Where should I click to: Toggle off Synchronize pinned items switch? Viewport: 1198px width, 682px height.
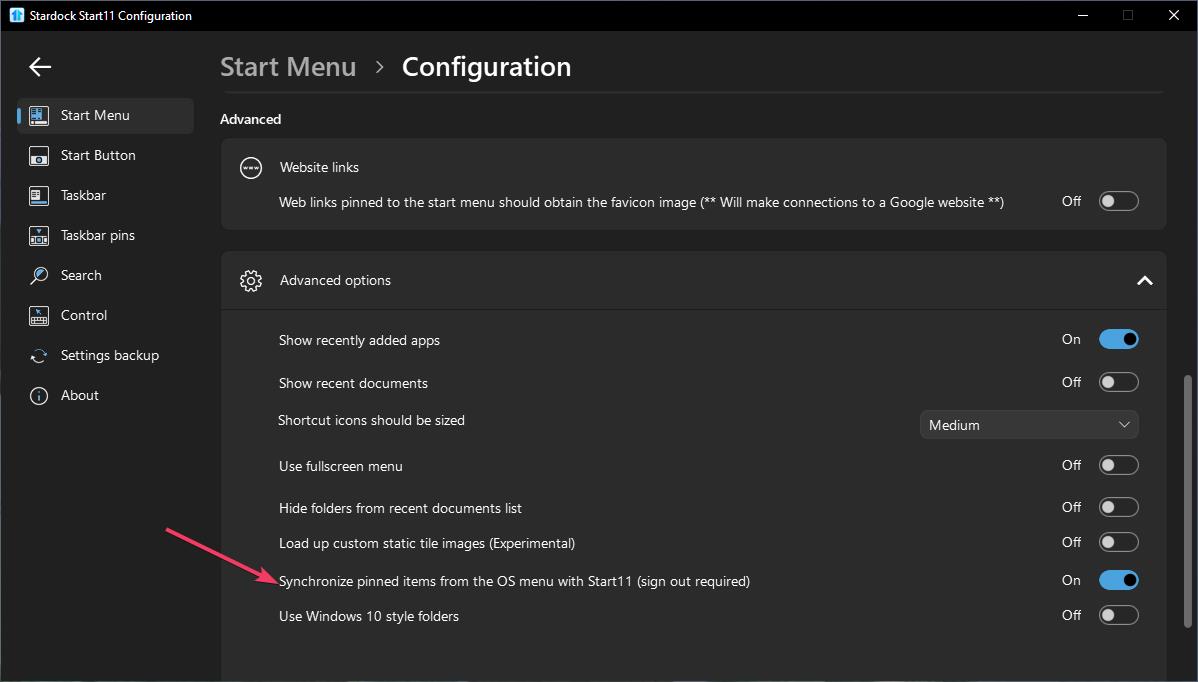pos(1118,580)
